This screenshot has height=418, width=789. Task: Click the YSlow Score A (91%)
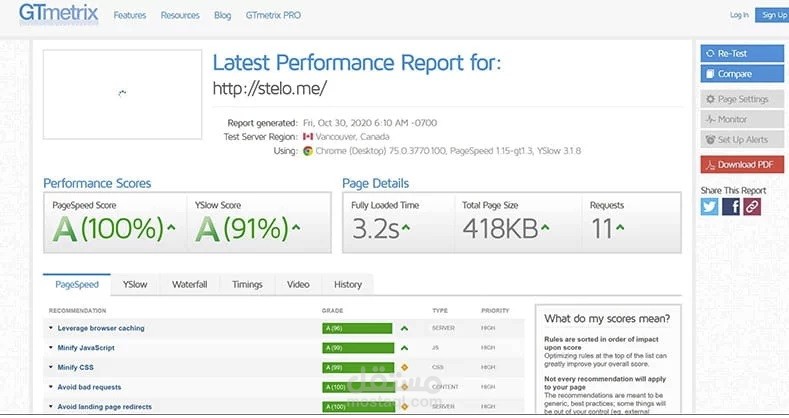(242, 229)
